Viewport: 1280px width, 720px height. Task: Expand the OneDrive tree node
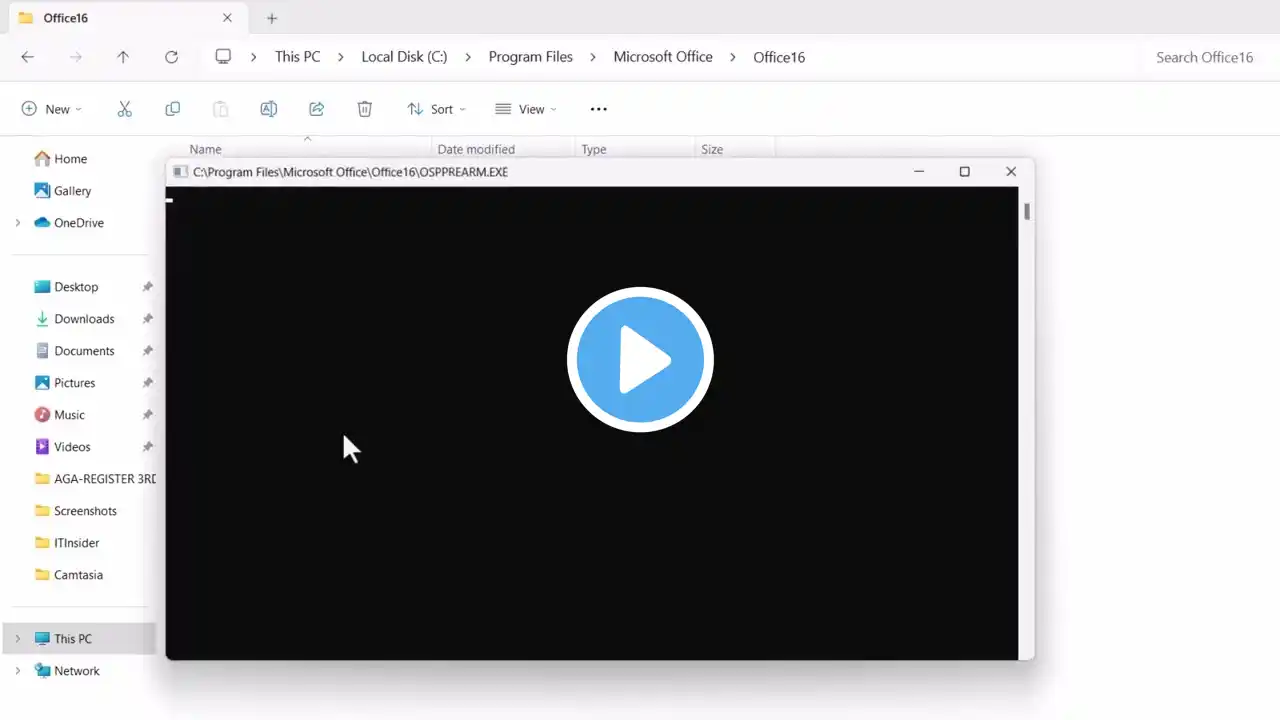coord(18,223)
